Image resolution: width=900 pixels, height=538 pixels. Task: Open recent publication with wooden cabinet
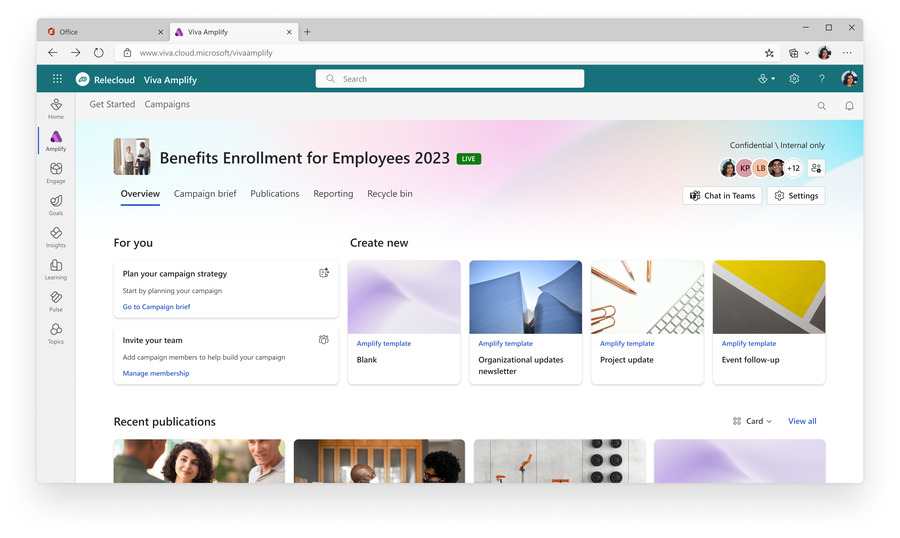(379, 461)
